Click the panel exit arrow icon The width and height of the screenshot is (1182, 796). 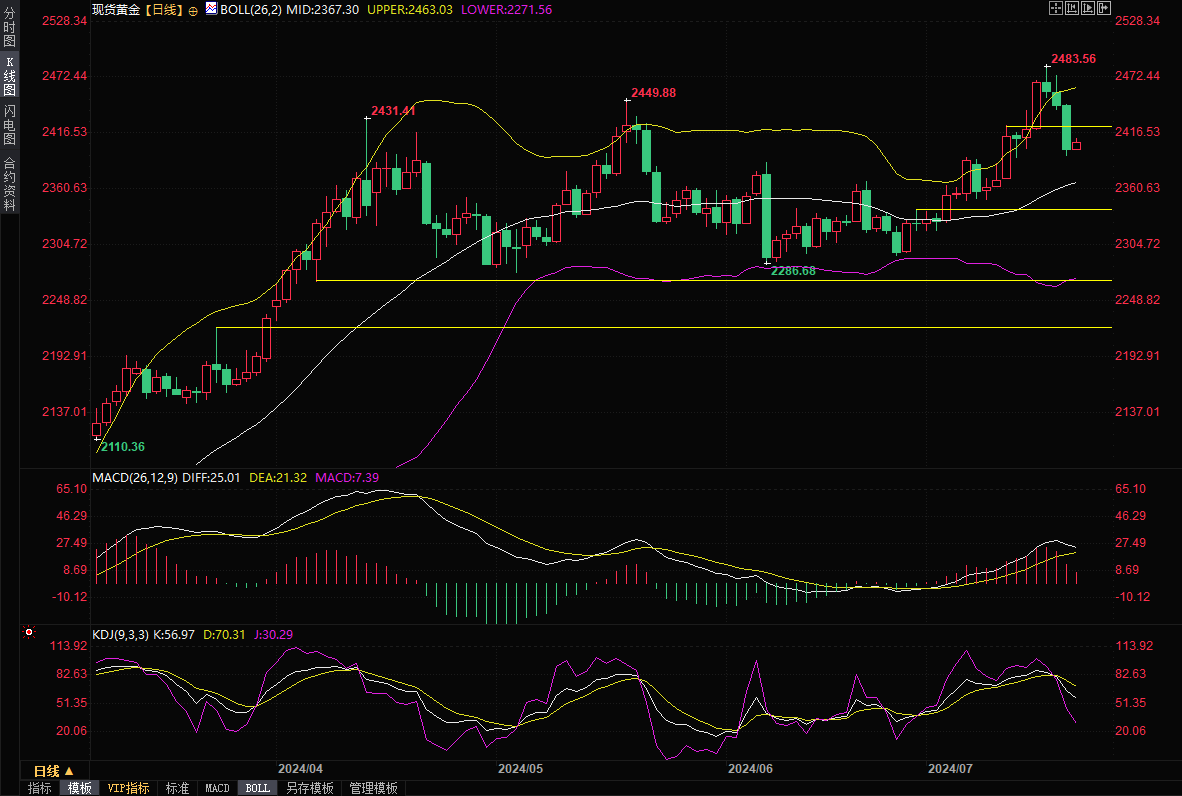[1106, 8]
